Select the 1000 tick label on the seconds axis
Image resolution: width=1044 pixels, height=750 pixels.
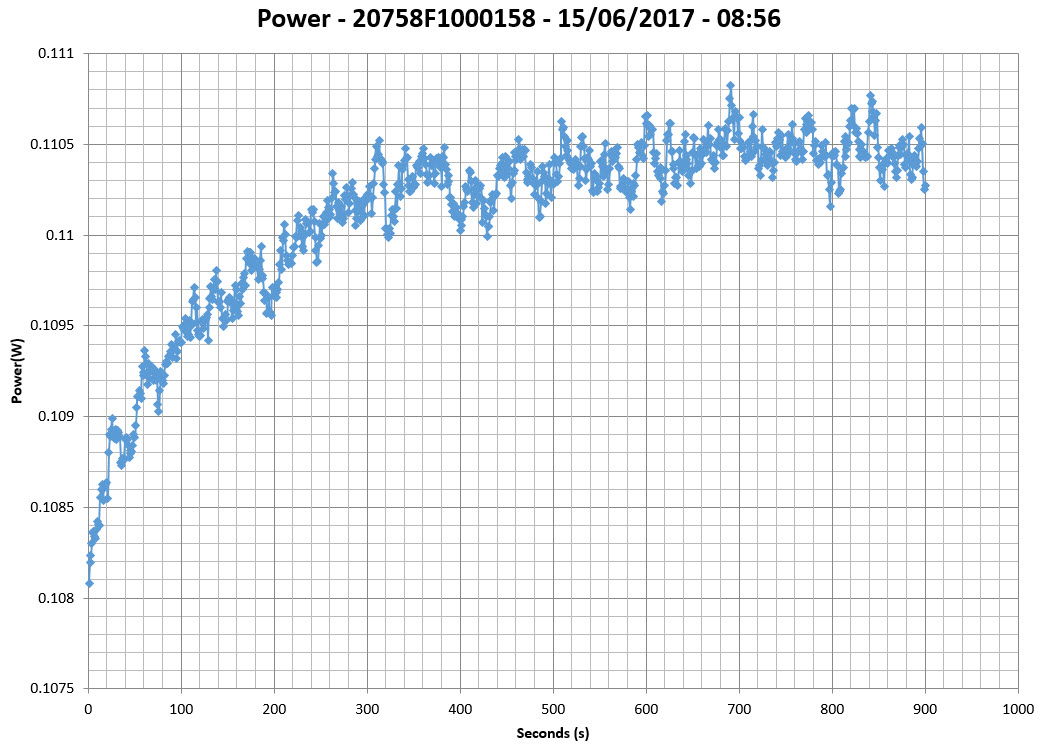[x=1017, y=707]
